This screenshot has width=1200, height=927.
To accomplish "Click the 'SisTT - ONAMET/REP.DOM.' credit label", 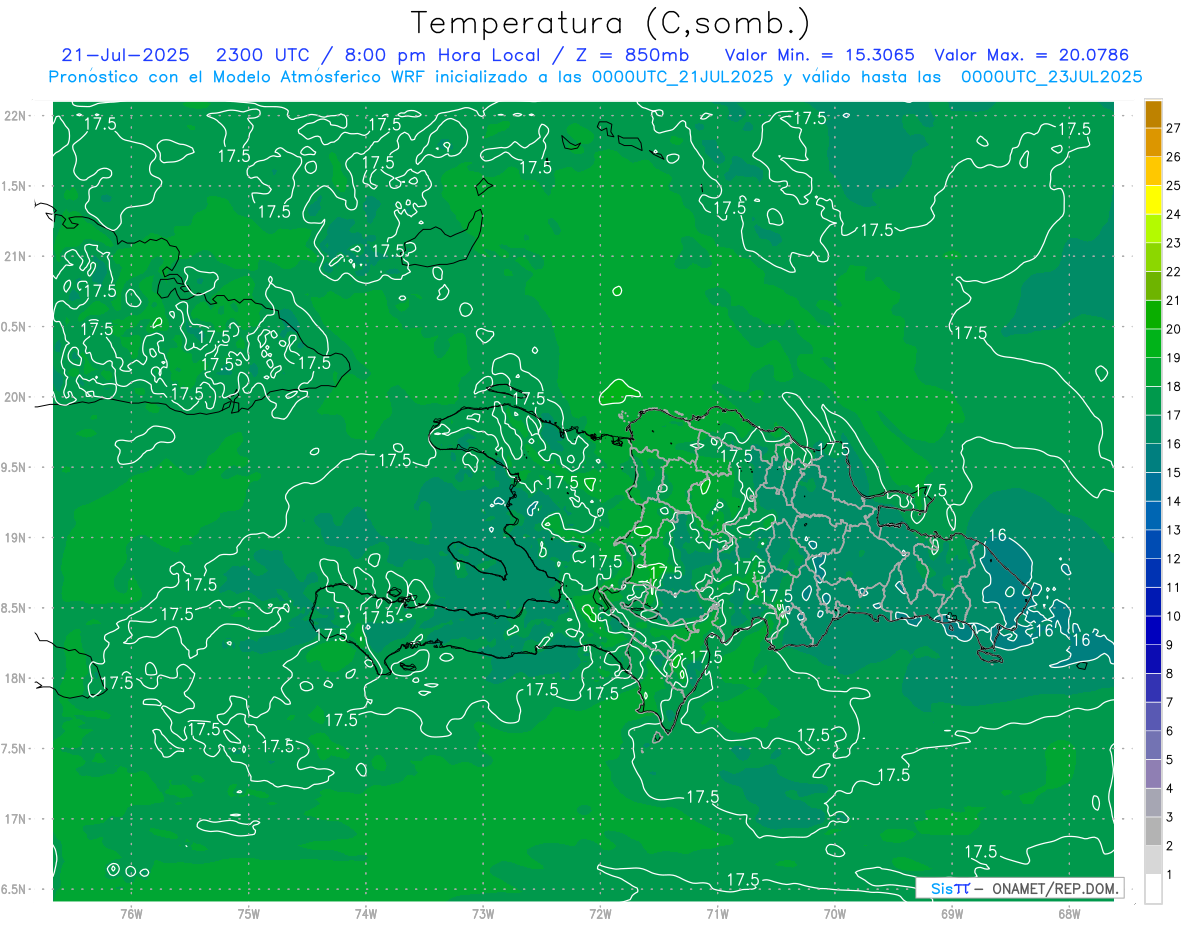I will tap(1020, 888).
